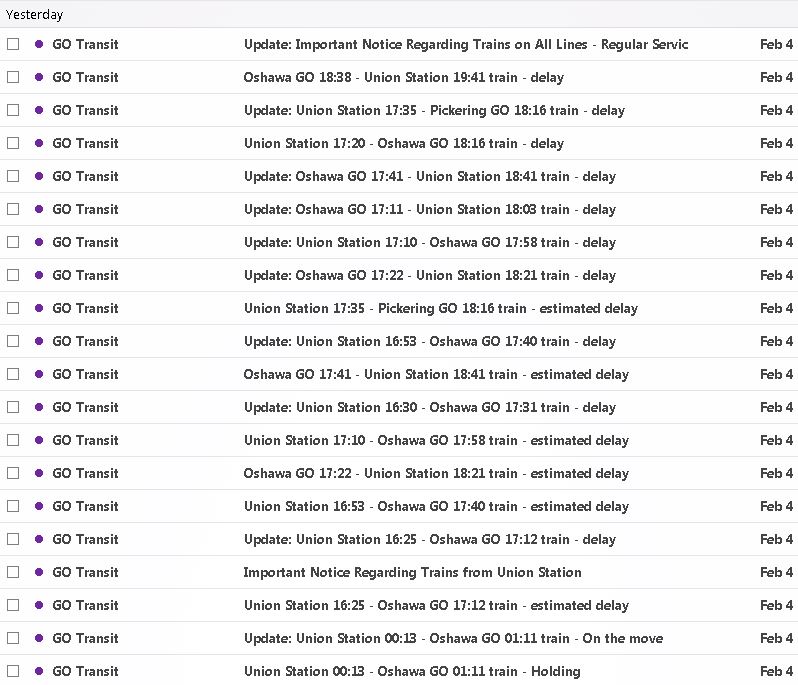The height and width of the screenshot is (685, 798).
Task: Click unread dot for 'Update: Union Station 16:30' email
Action: (39, 407)
